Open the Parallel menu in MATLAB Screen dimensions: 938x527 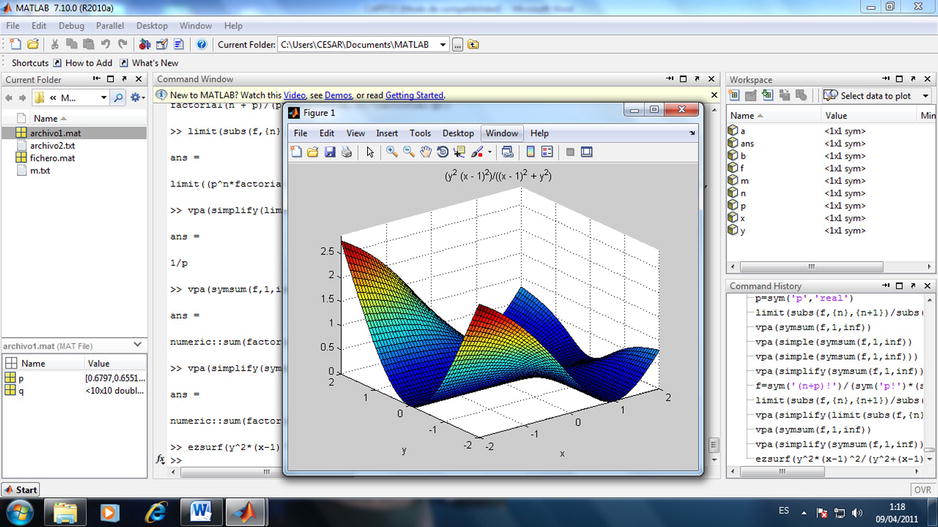click(110, 25)
